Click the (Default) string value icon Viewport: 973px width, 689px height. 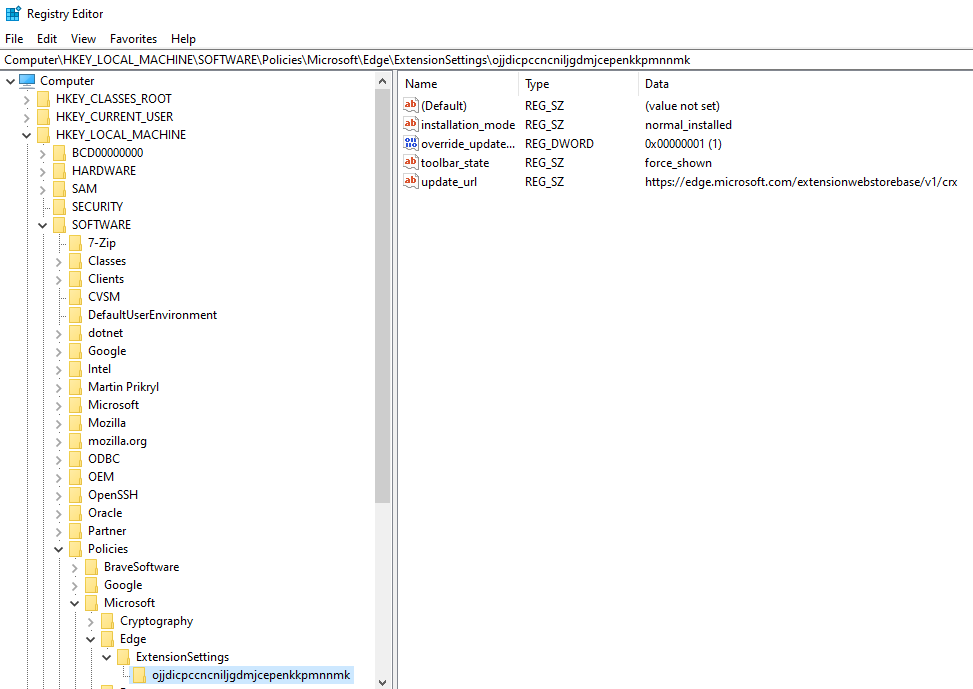(411, 106)
